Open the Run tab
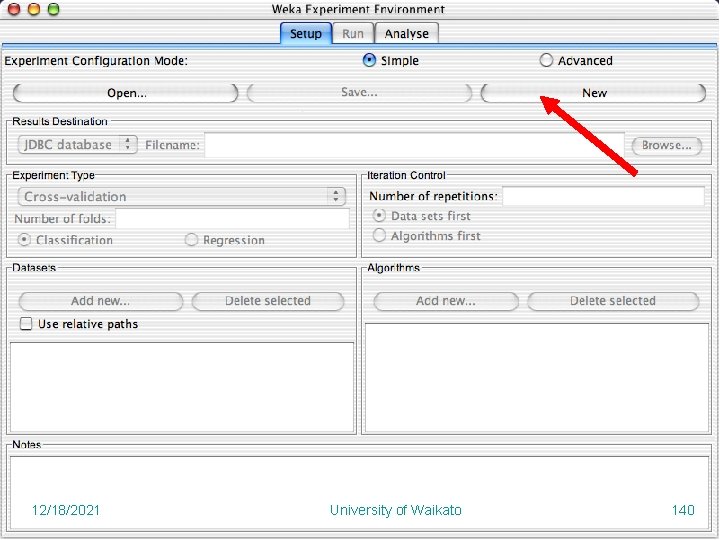This screenshot has height=540, width=720. 353,34
